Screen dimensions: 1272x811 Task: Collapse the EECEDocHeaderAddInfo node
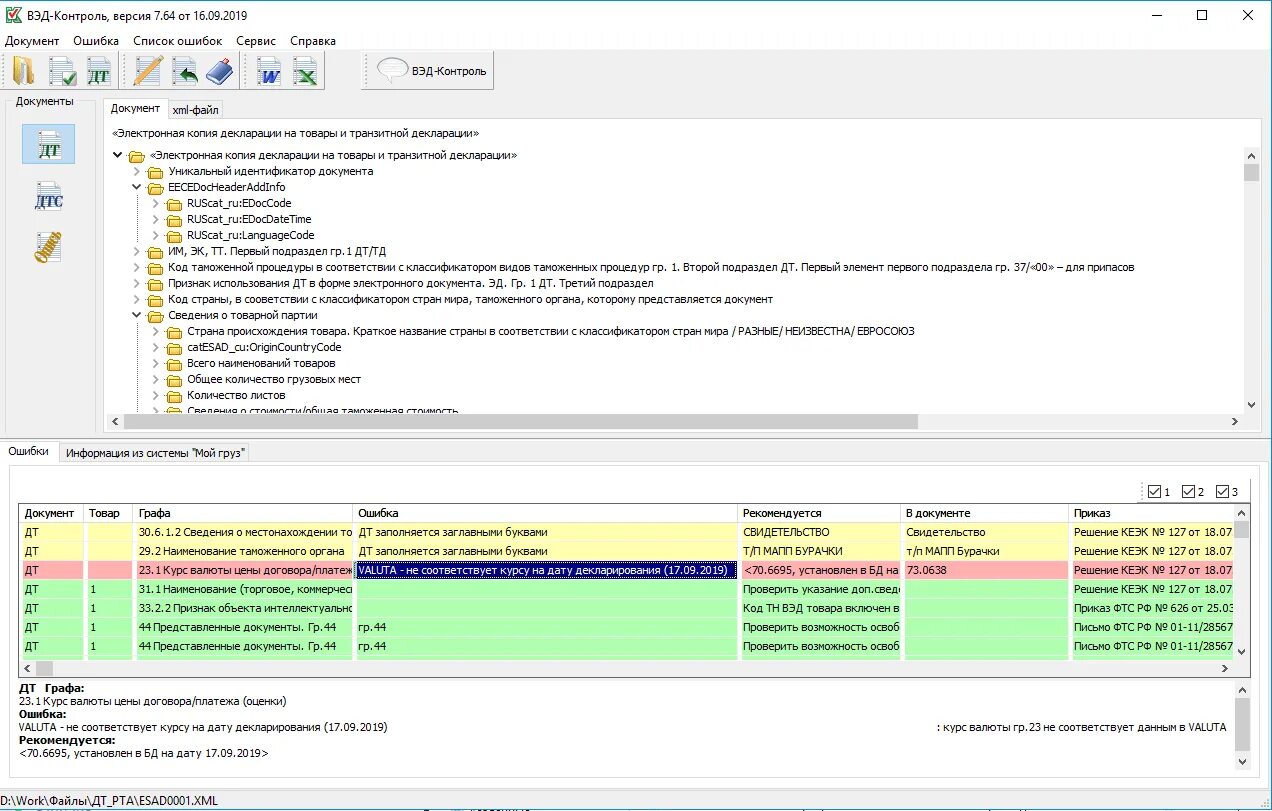pyautogui.click(x=137, y=187)
